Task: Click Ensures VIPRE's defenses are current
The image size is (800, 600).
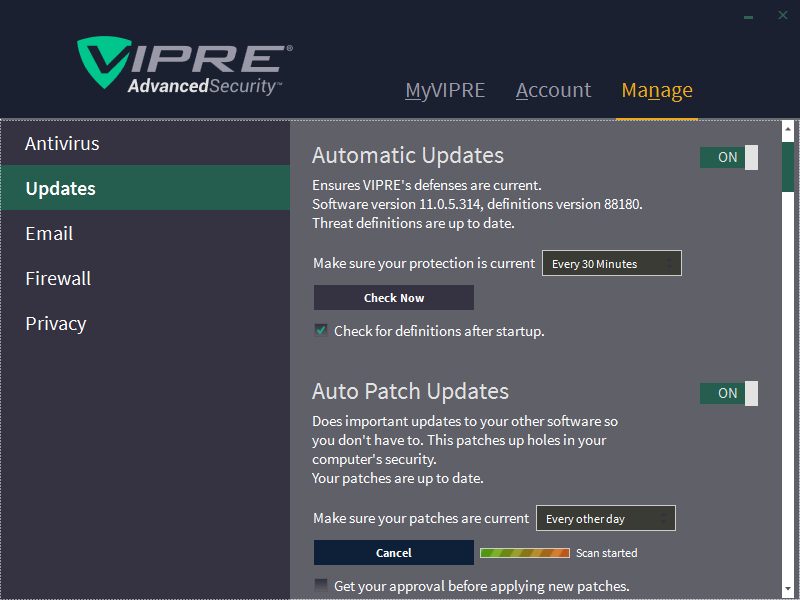Action: [x=427, y=185]
